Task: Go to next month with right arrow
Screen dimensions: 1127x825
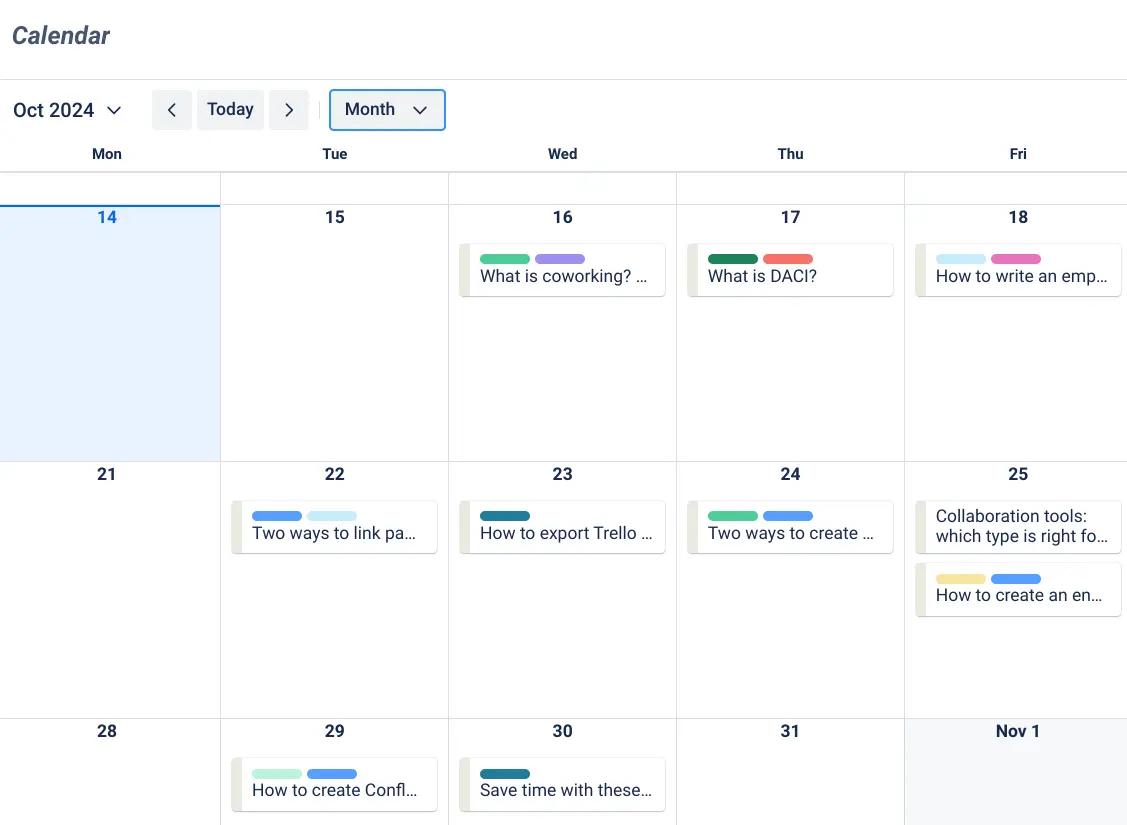Action: pyautogui.click(x=289, y=110)
